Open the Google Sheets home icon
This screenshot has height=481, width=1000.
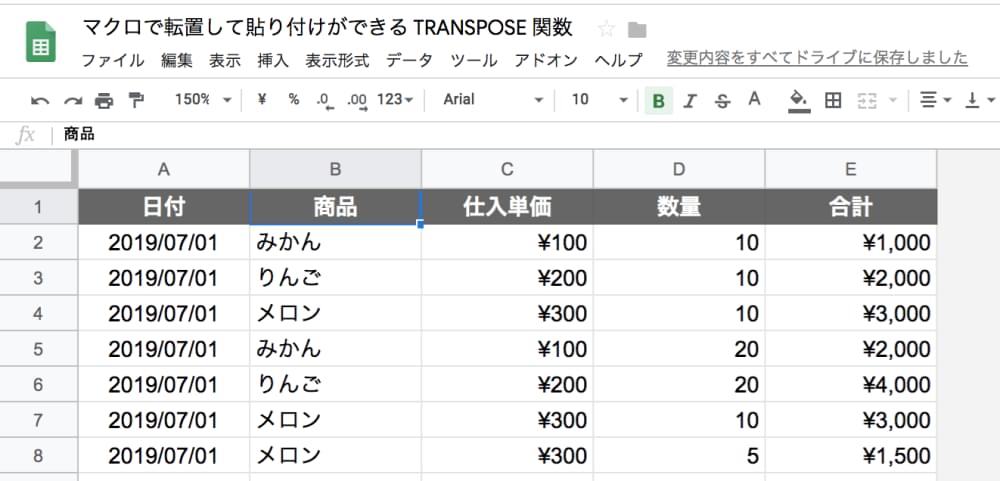pos(41,42)
